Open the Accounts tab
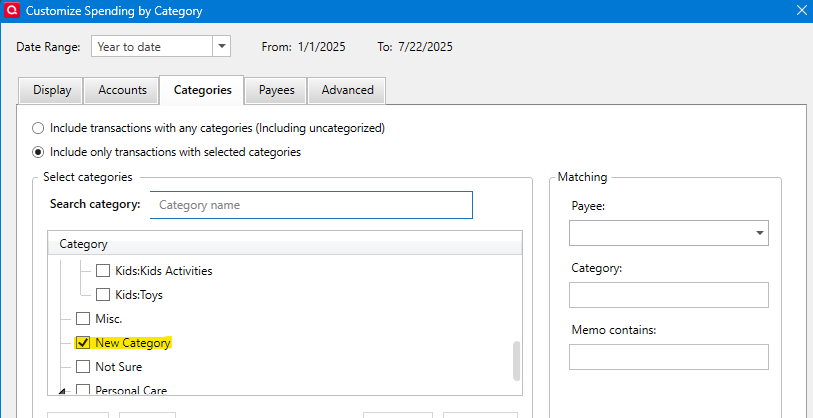813x418 pixels. tap(122, 90)
